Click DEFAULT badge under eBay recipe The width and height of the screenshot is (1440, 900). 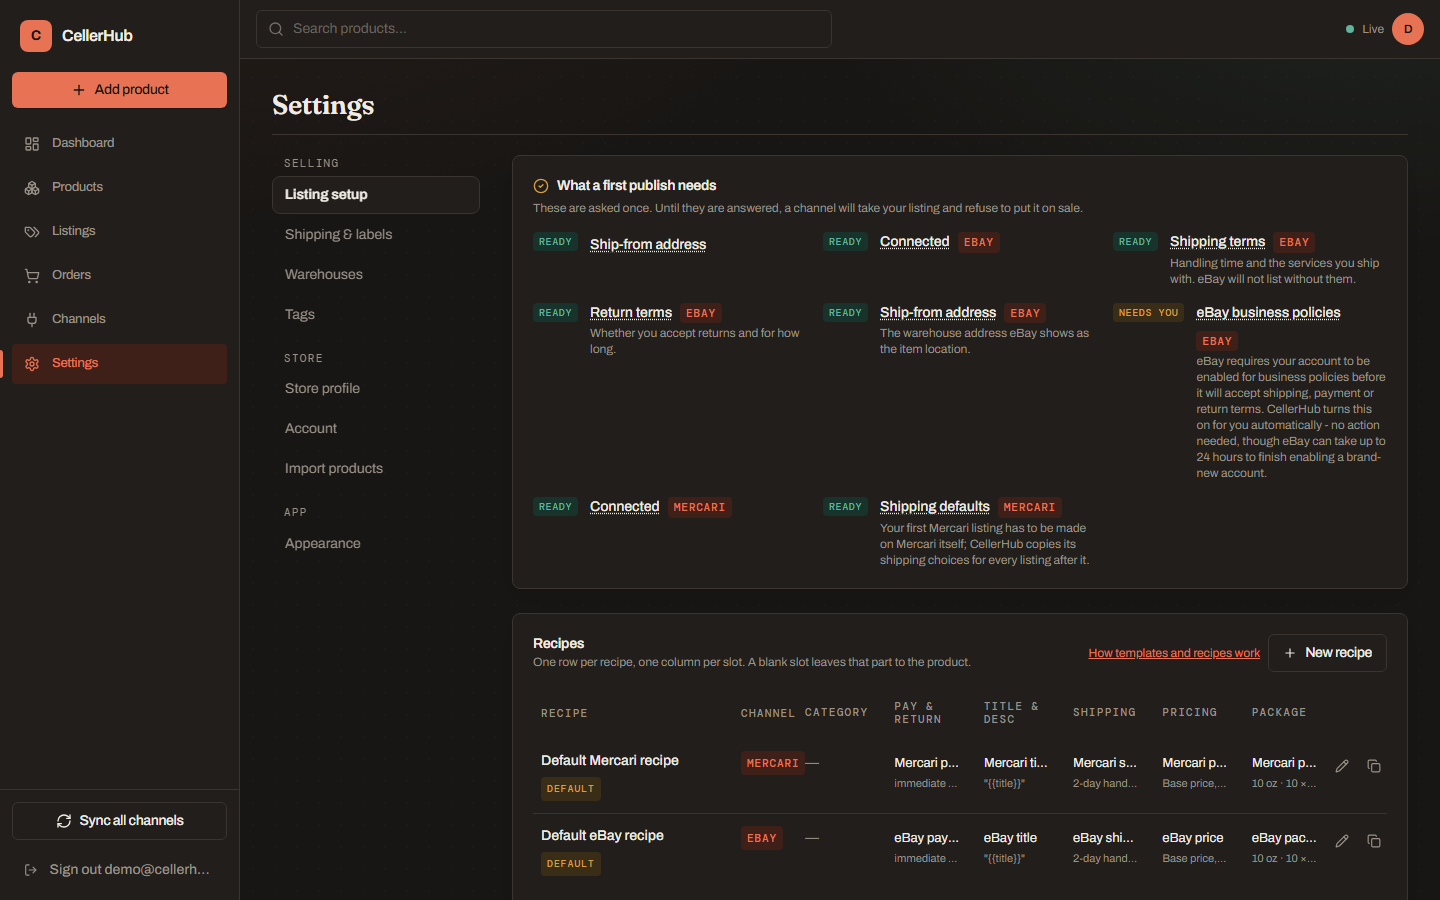coord(571,864)
